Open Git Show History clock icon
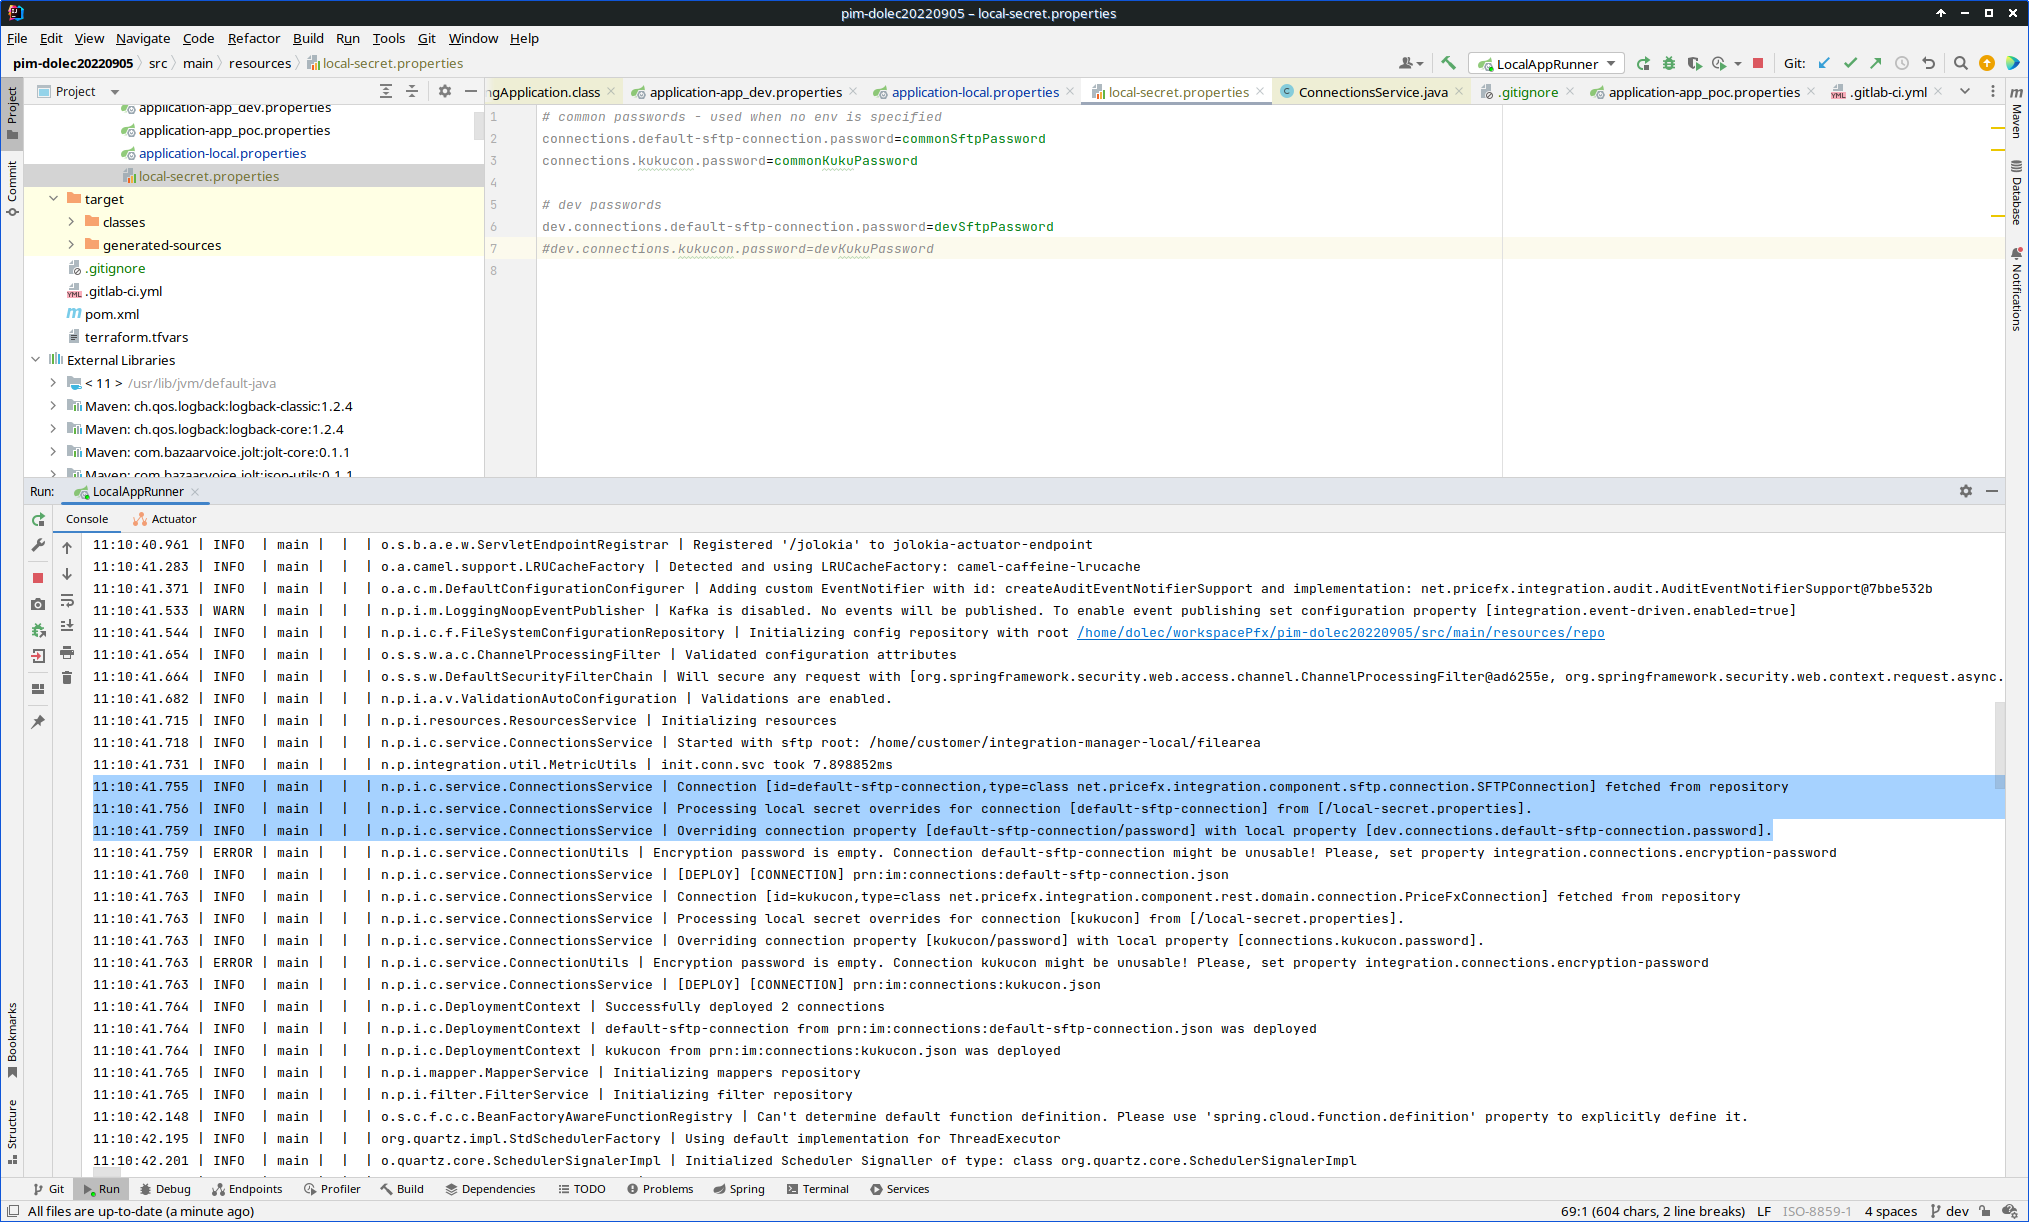This screenshot has height=1222, width=2029. click(x=1902, y=63)
